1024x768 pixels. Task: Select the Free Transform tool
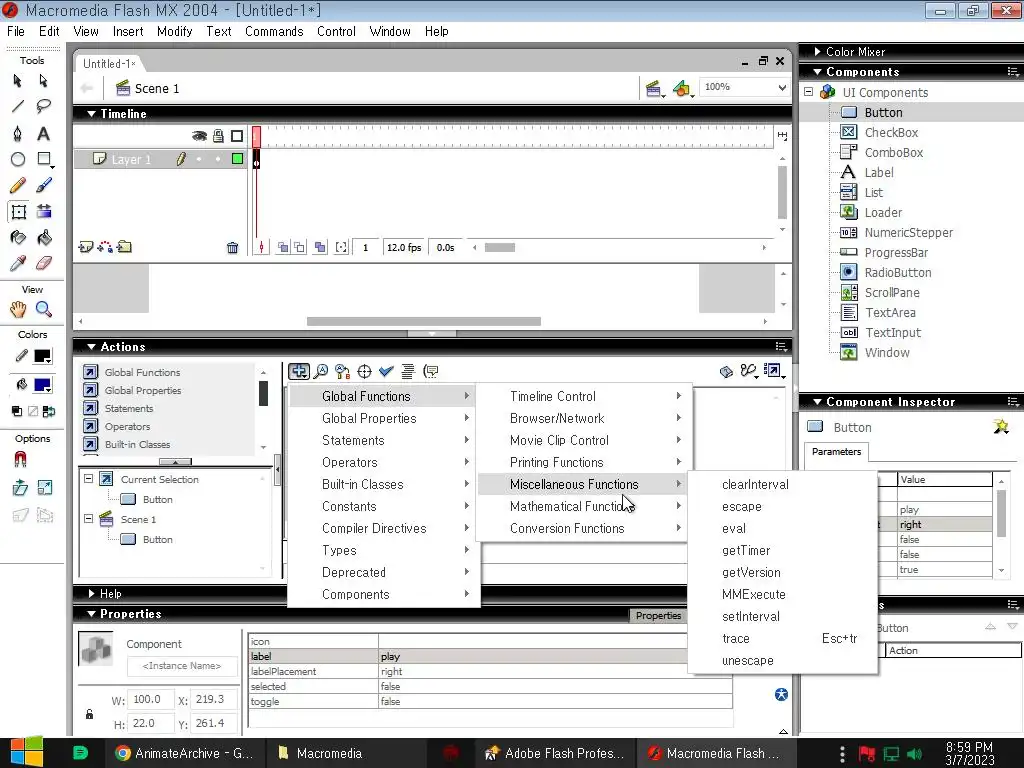coord(18,212)
